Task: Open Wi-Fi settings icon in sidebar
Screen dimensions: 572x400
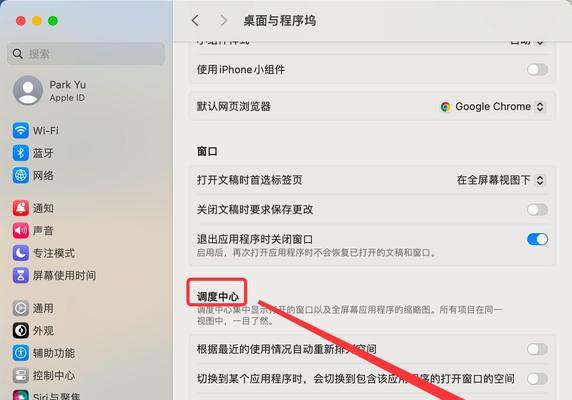Action: click(x=21, y=130)
